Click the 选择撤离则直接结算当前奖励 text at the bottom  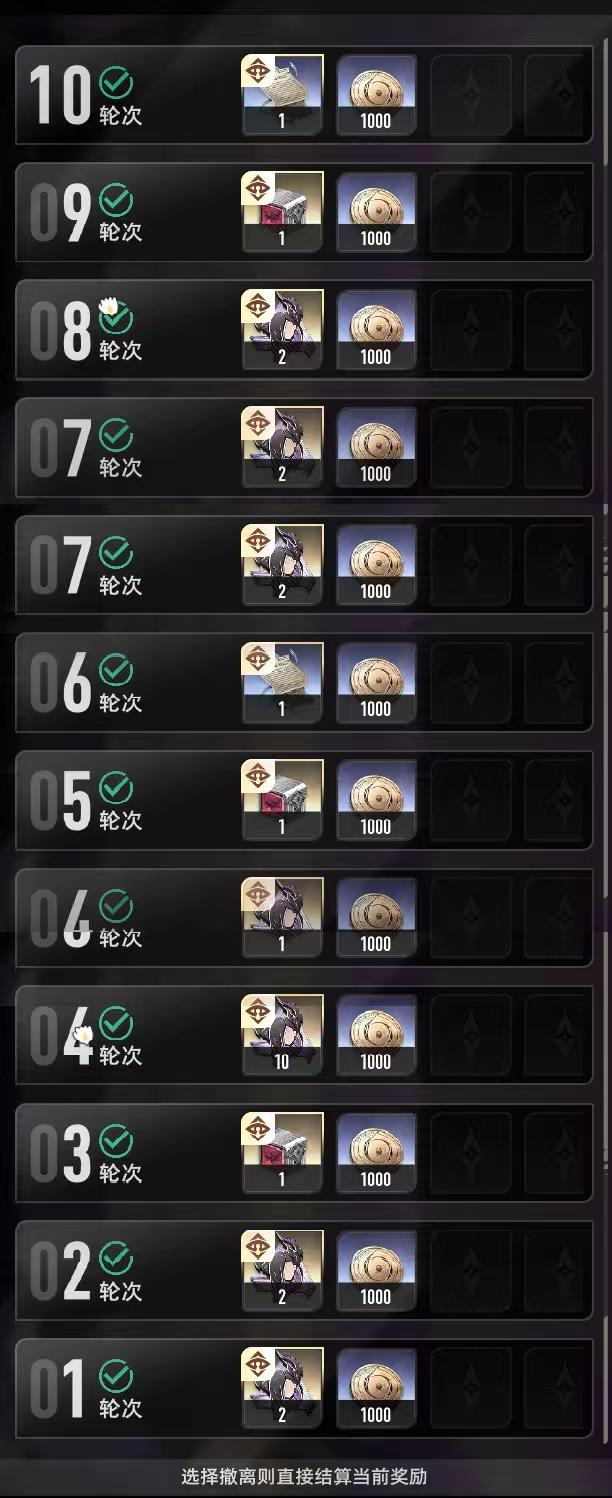[304, 1476]
